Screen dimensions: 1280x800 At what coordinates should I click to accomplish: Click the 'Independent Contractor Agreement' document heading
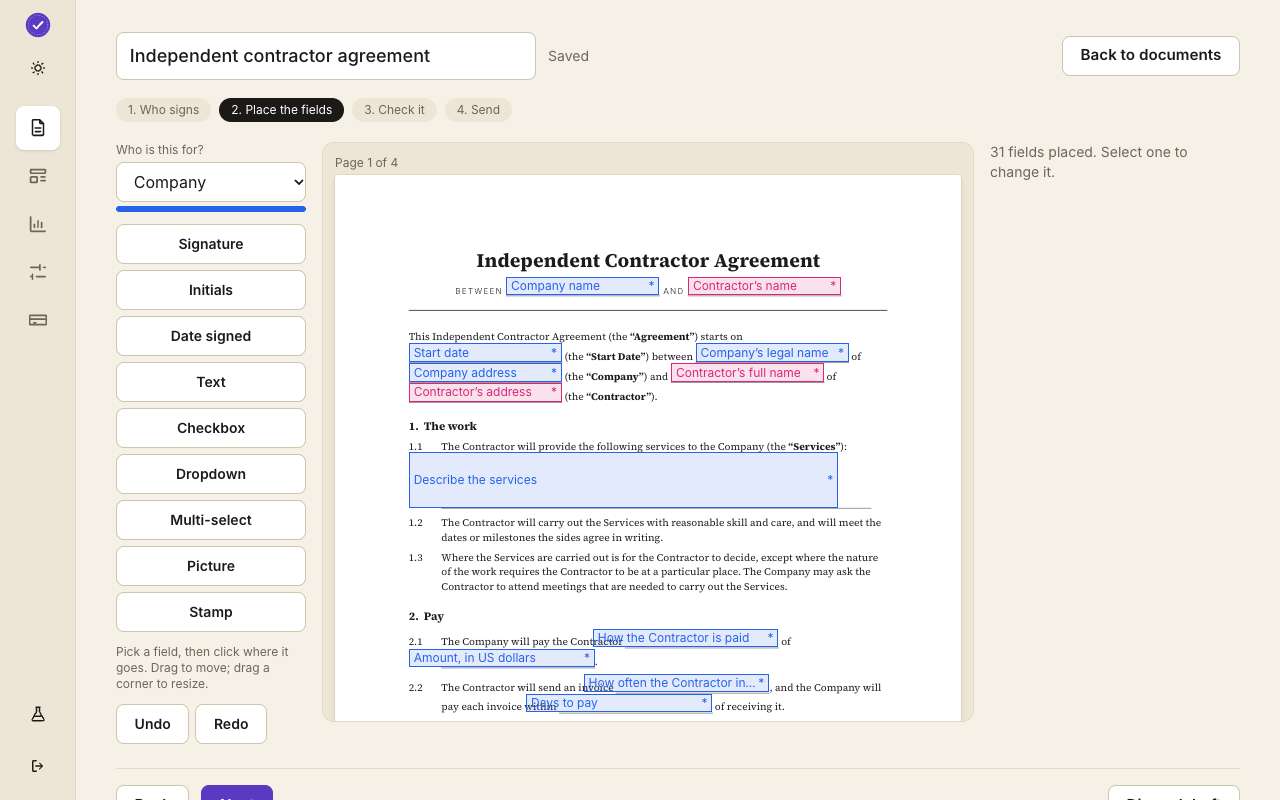[648, 261]
